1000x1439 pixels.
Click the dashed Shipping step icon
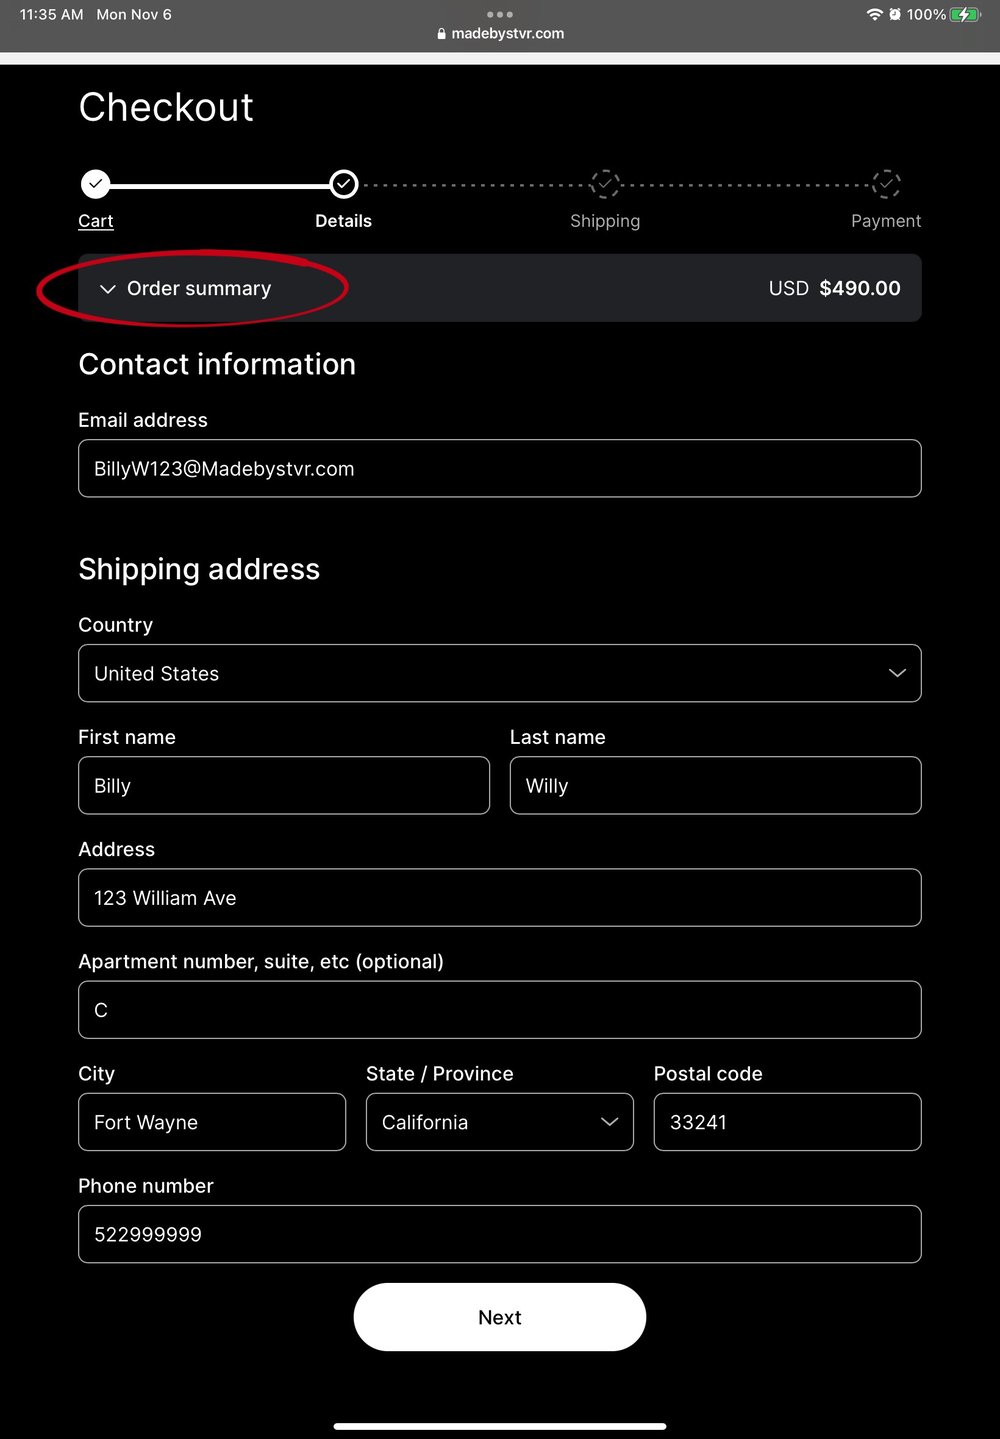(x=605, y=184)
